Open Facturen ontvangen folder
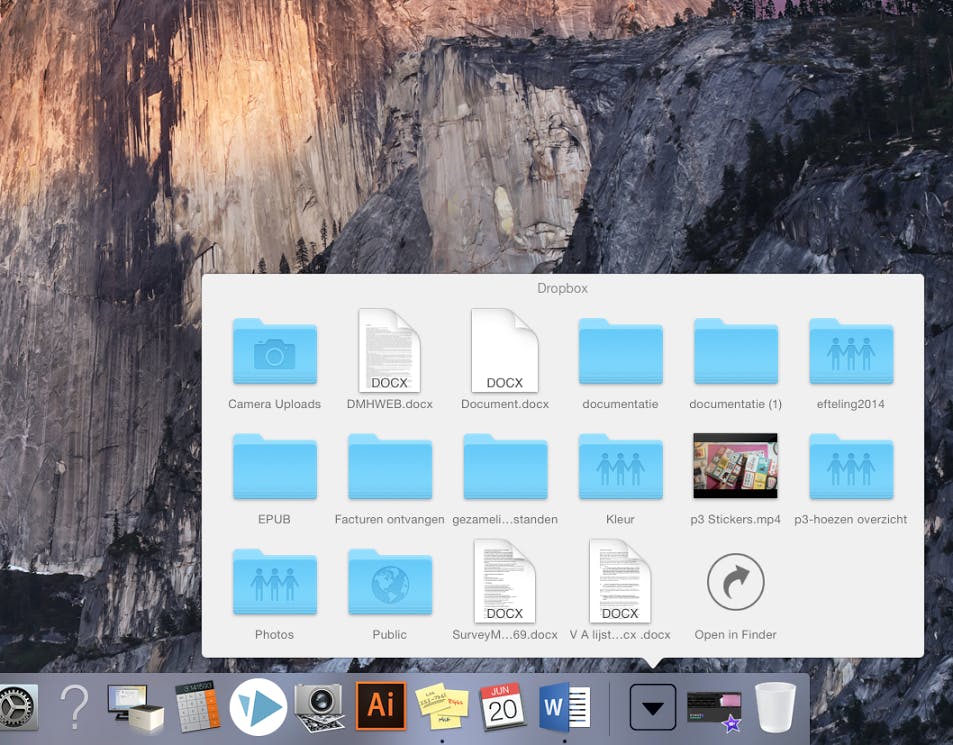Image resolution: width=953 pixels, height=745 pixels. point(390,467)
